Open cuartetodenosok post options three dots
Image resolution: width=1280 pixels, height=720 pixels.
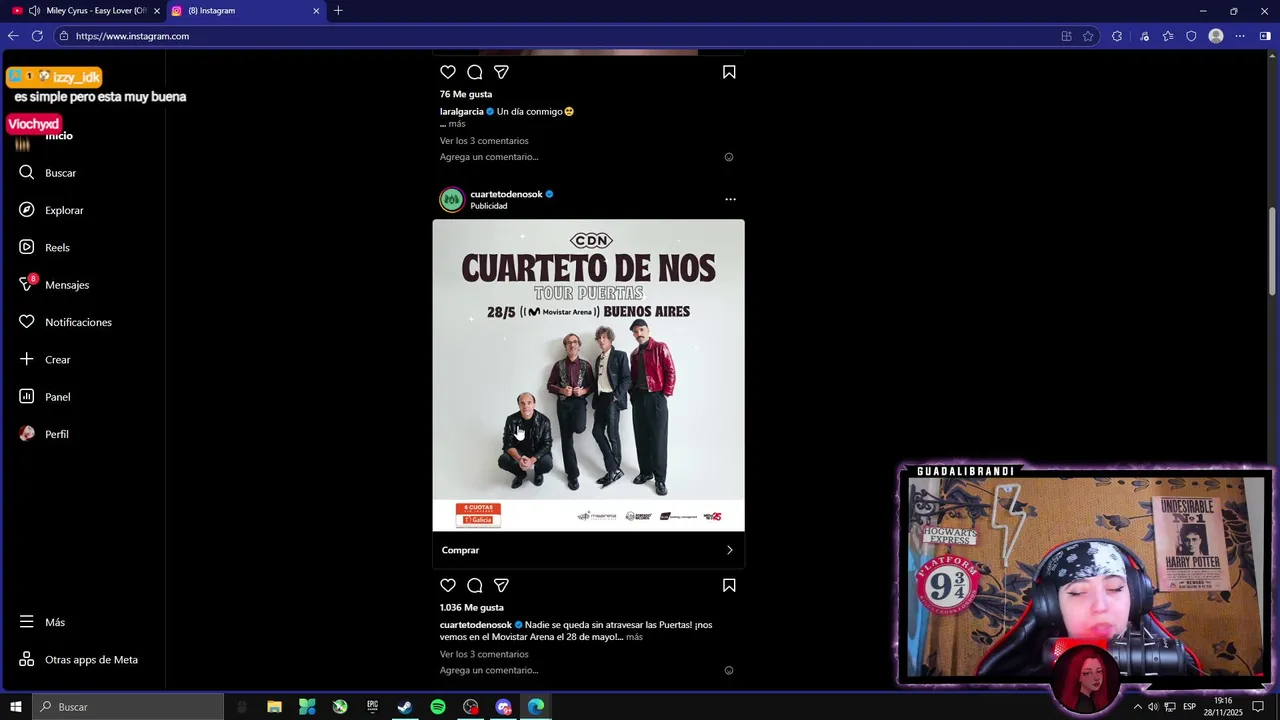(730, 200)
